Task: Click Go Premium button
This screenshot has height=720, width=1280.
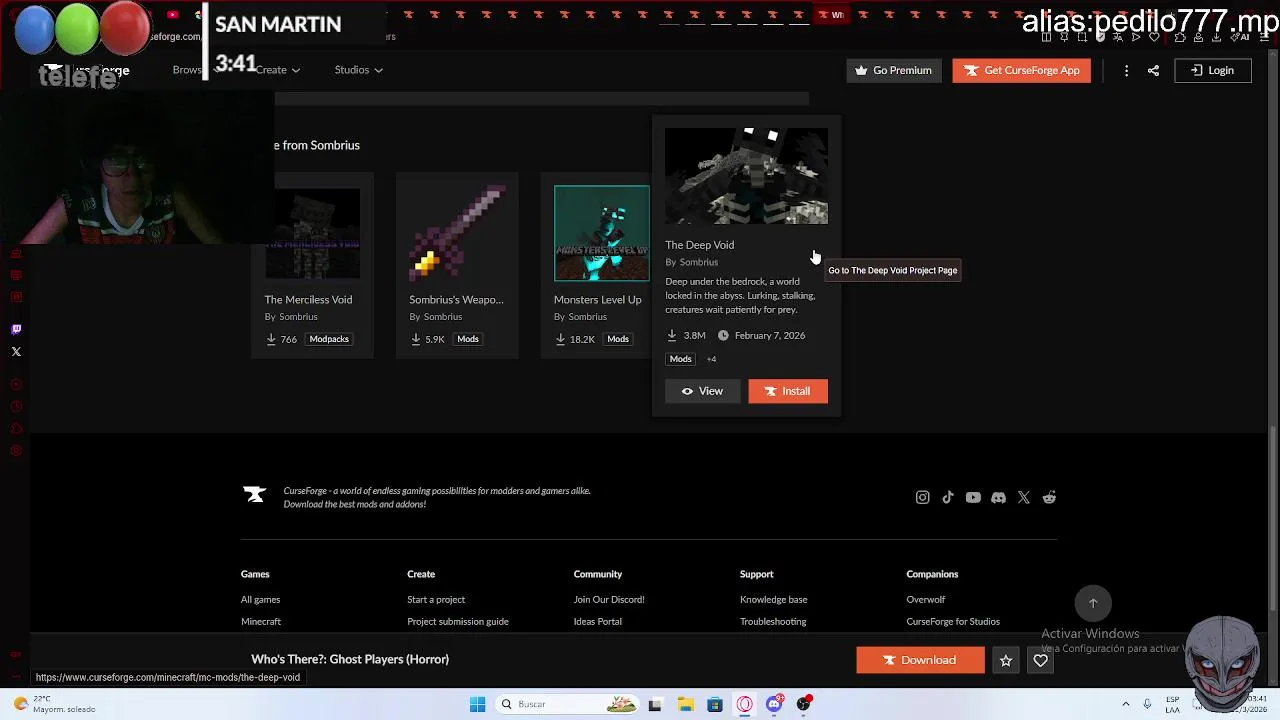Action: [894, 70]
